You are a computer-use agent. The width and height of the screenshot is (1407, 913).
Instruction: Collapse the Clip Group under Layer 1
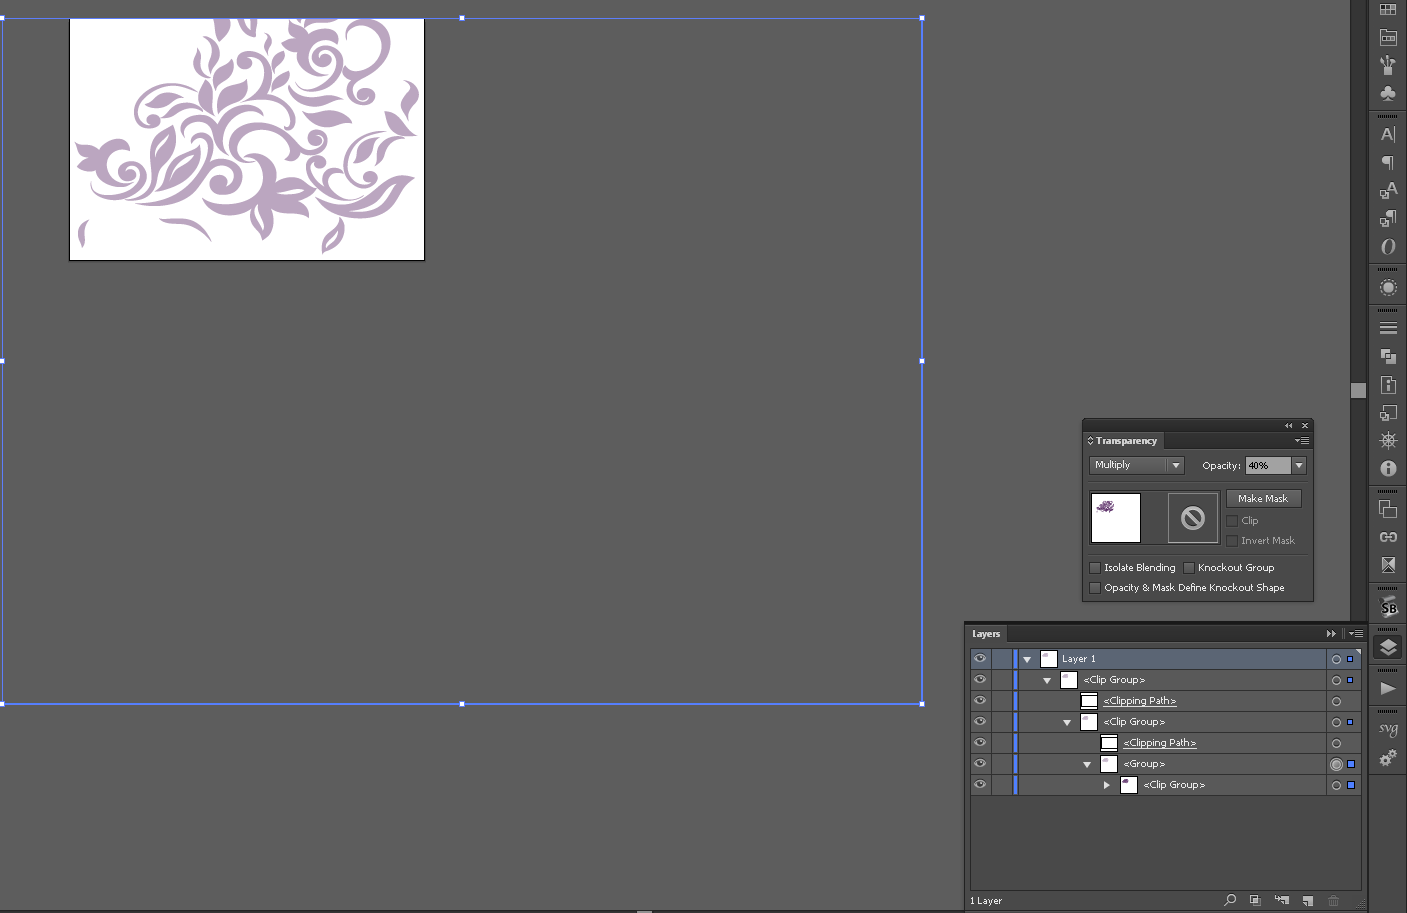click(1047, 681)
